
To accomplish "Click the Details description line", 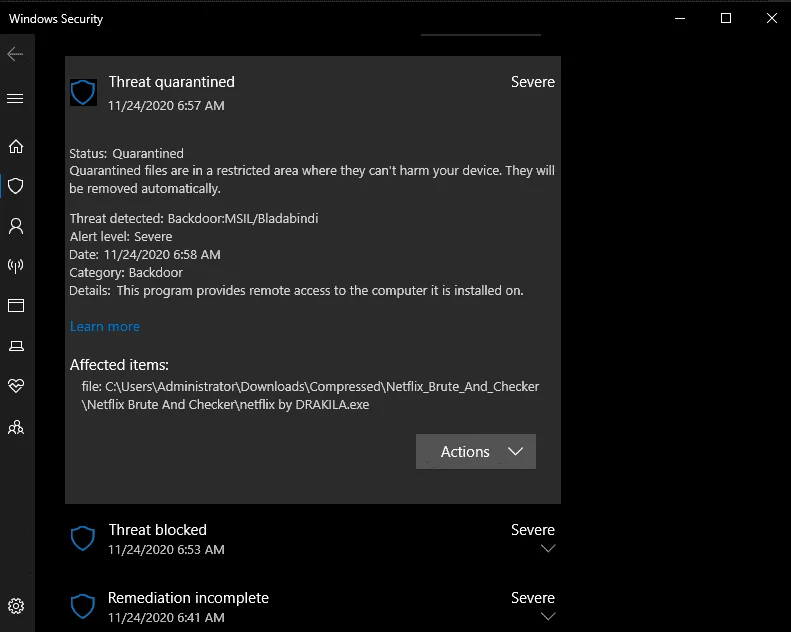I will [x=296, y=291].
